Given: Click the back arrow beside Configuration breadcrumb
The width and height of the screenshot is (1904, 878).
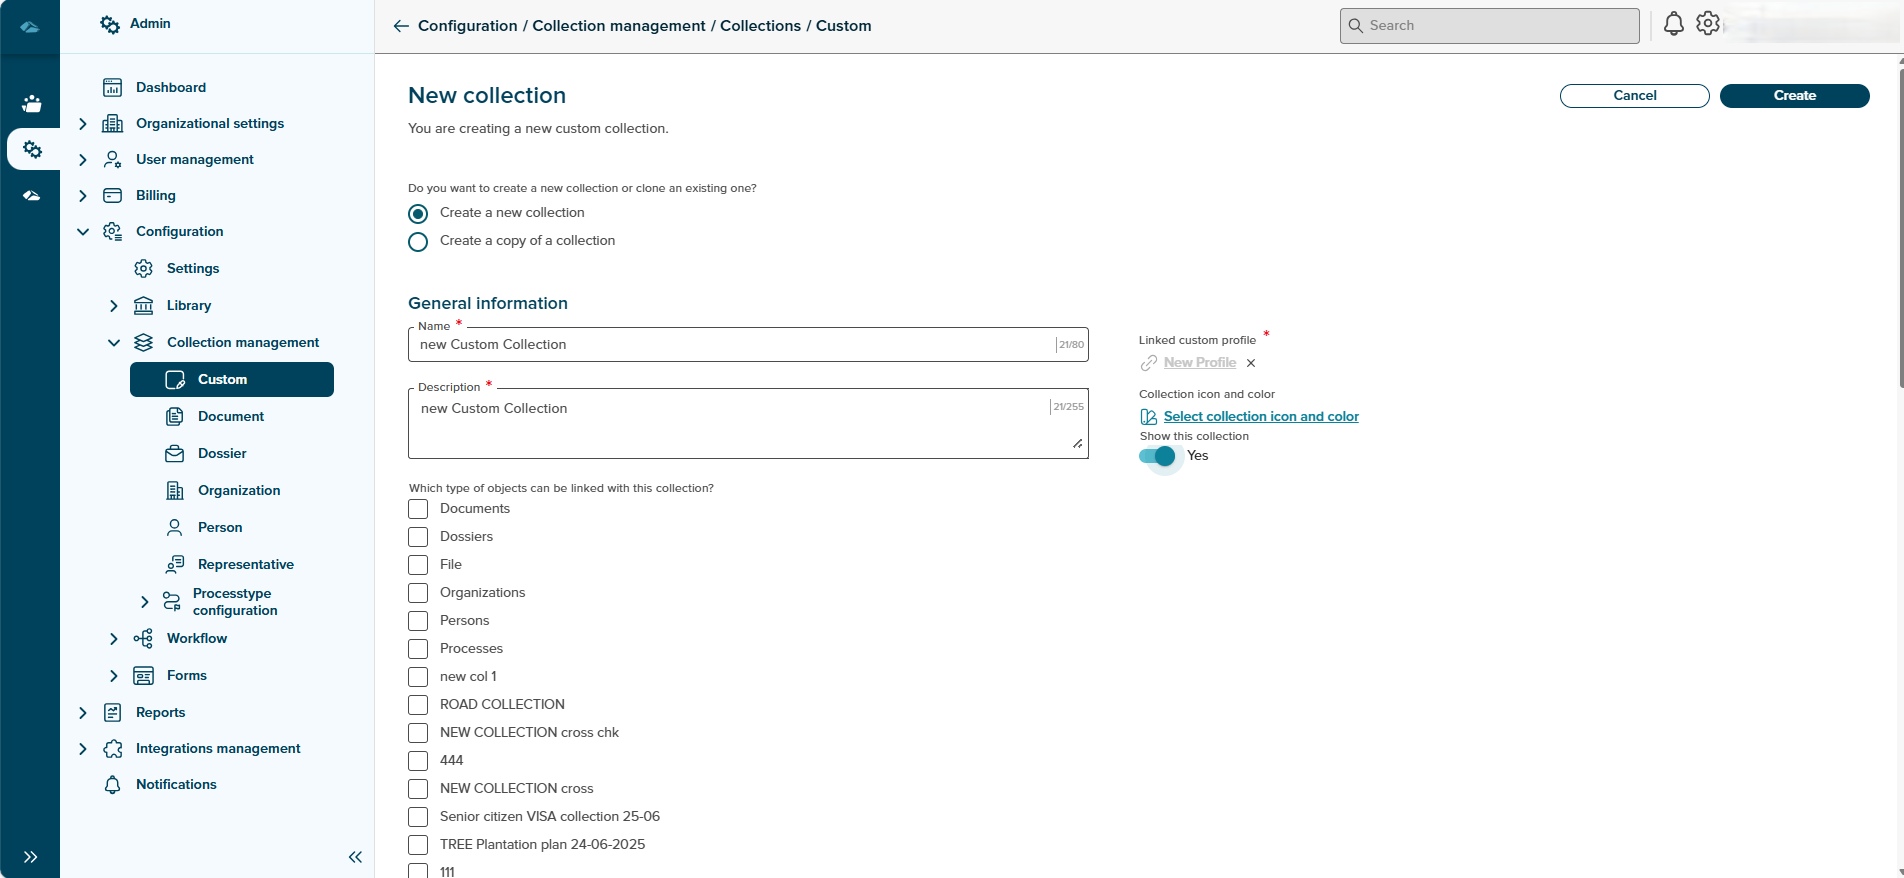Looking at the screenshot, I should (401, 26).
